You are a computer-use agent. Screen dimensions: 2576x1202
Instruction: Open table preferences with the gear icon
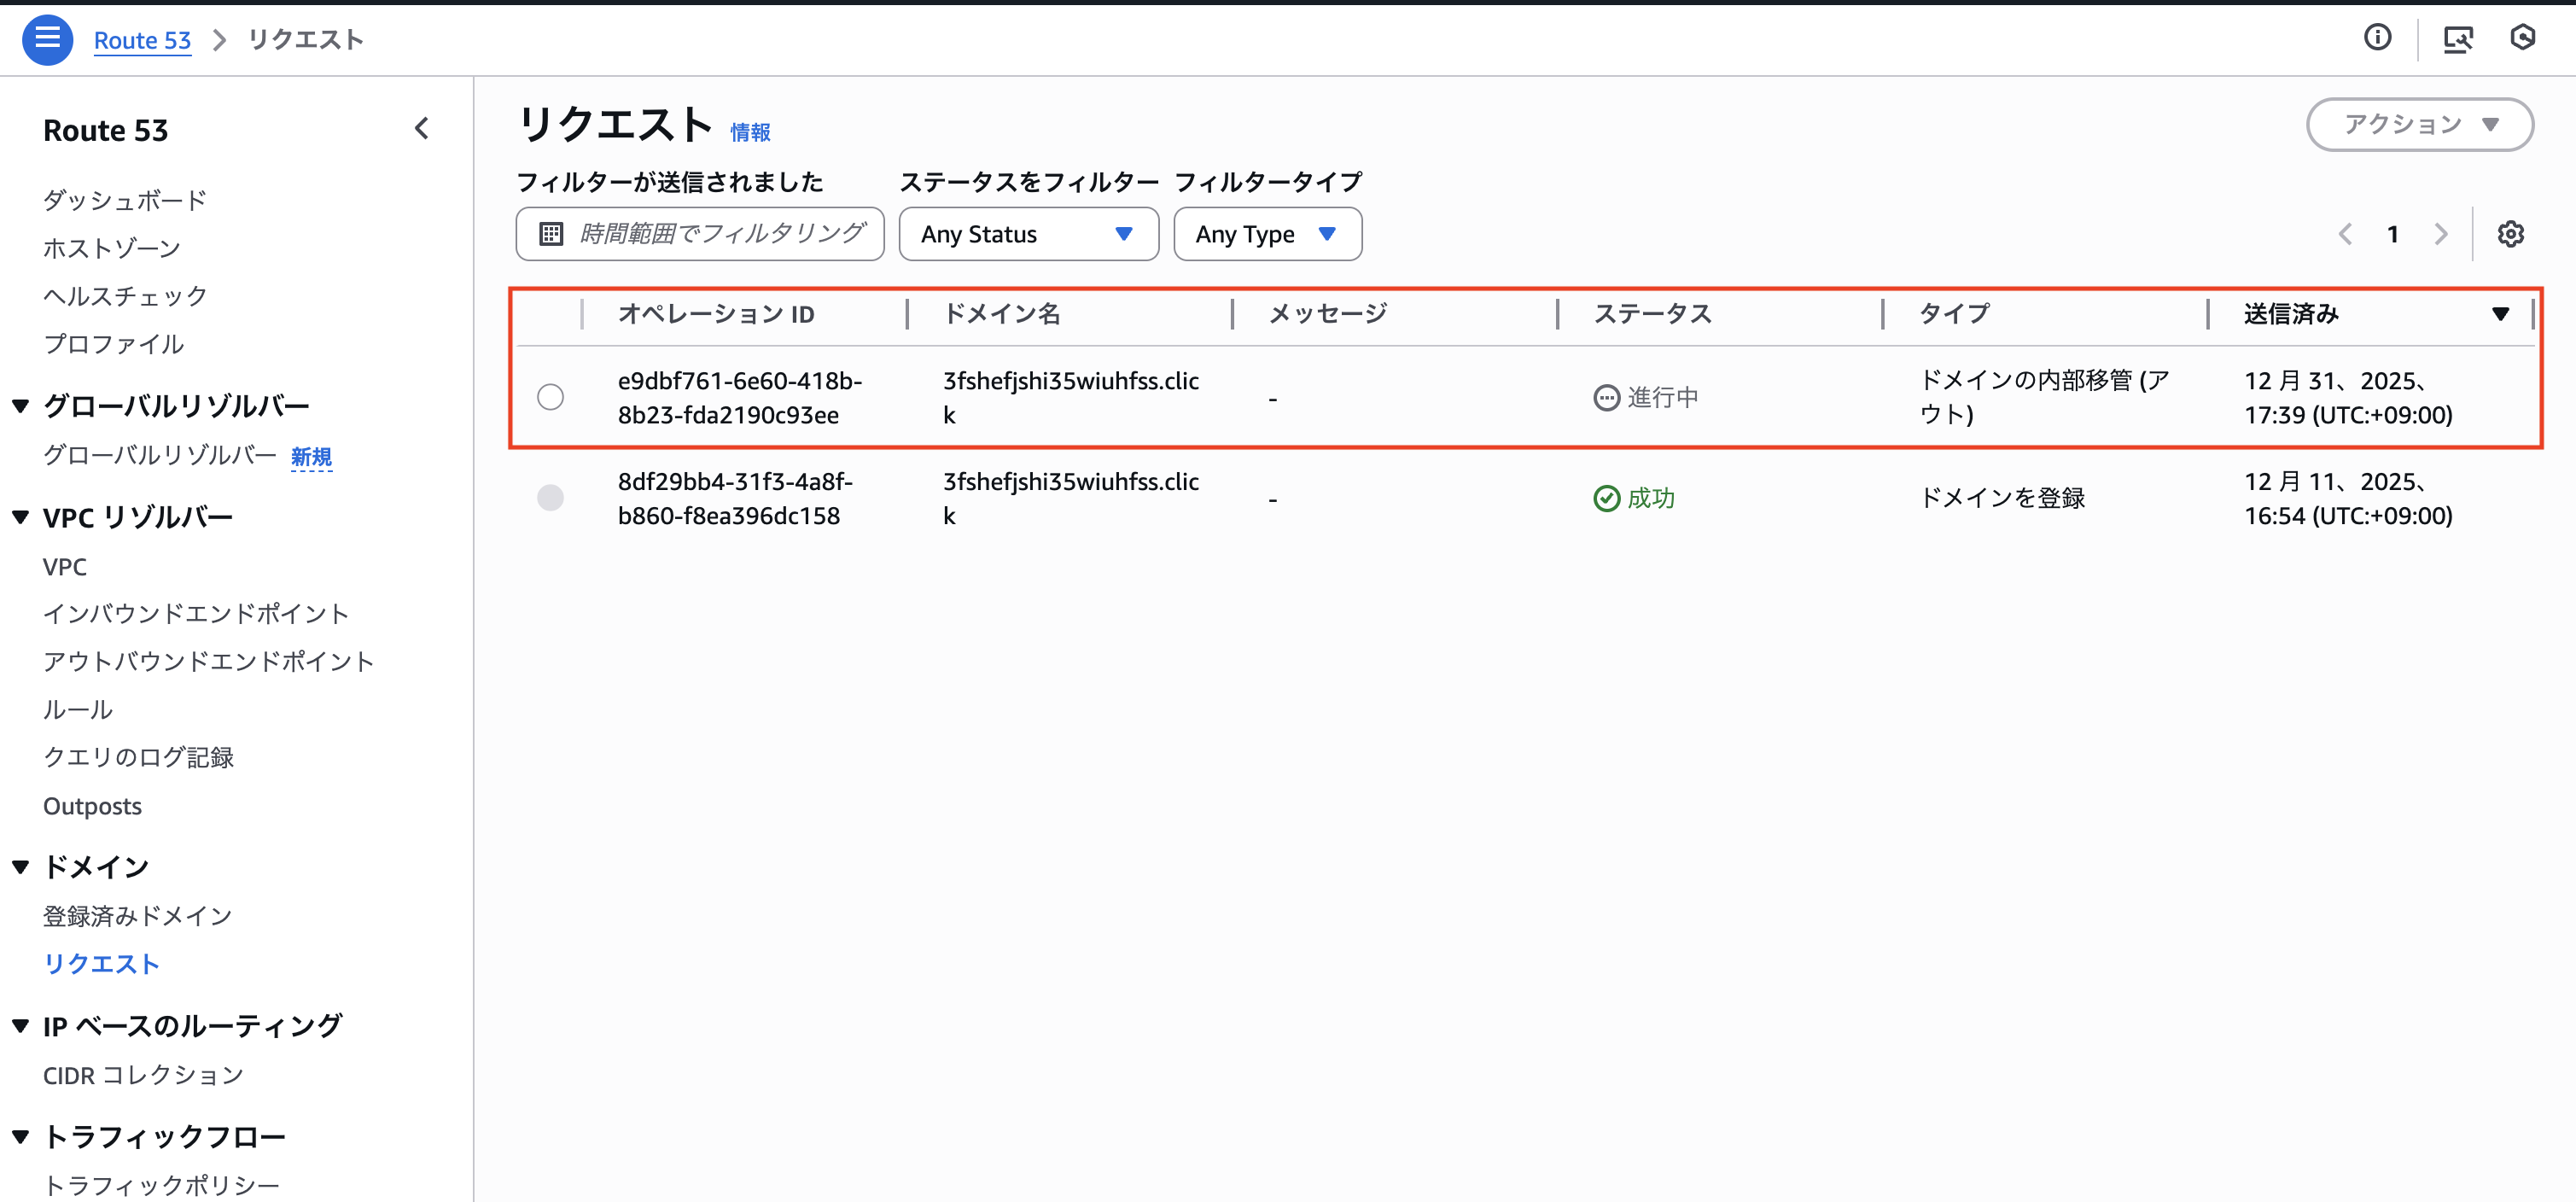[x=2510, y=233]
